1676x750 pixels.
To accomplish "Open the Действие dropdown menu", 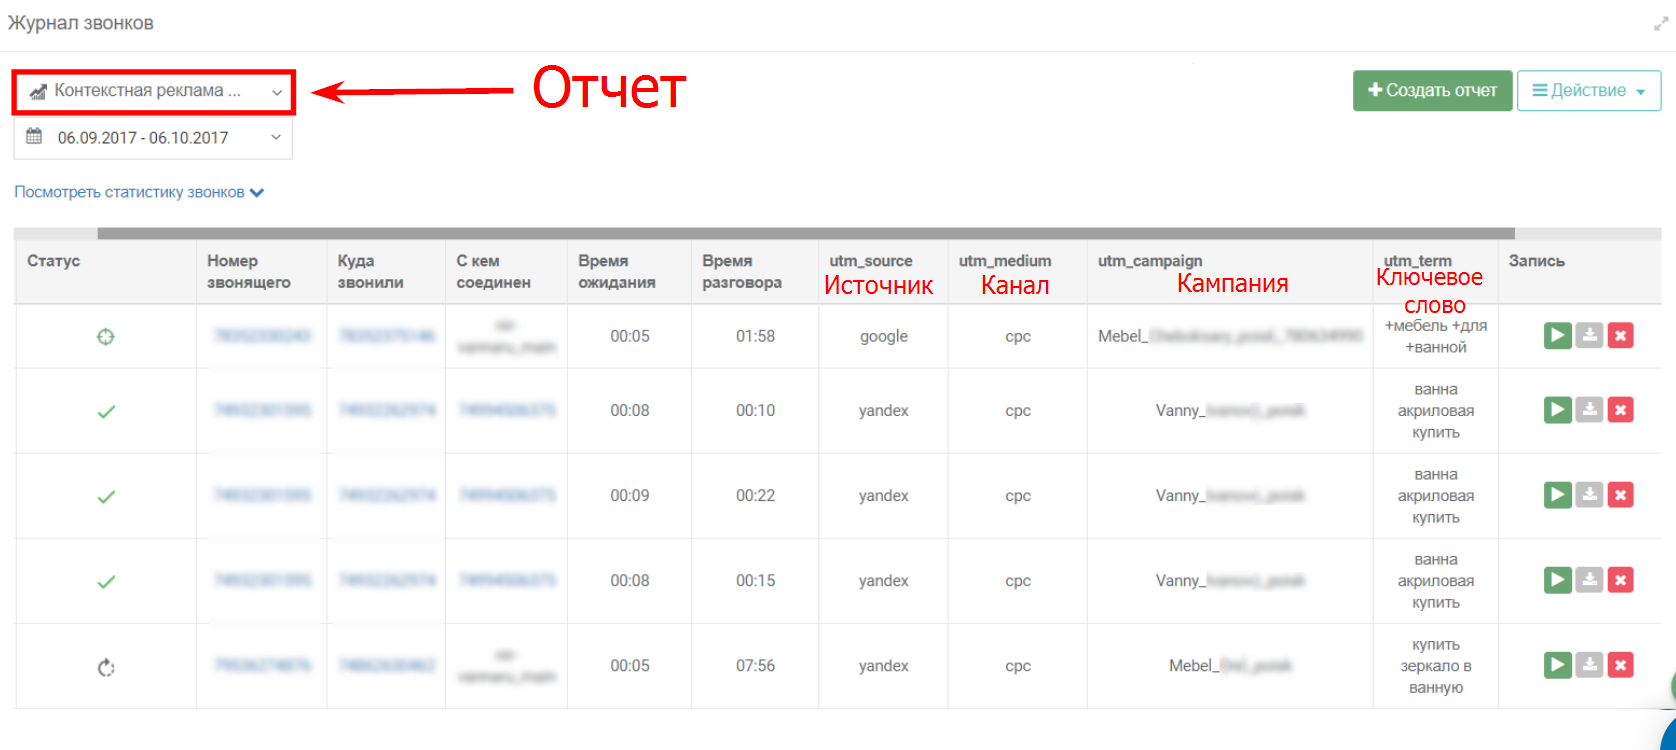I will click(x=1588, y=90).
